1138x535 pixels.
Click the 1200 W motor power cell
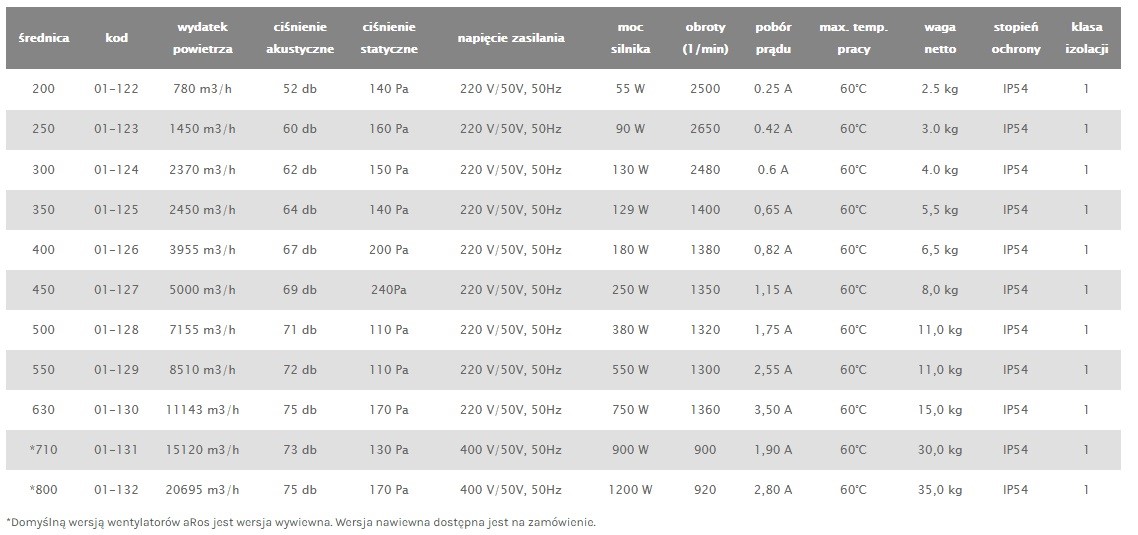(630, 490)
